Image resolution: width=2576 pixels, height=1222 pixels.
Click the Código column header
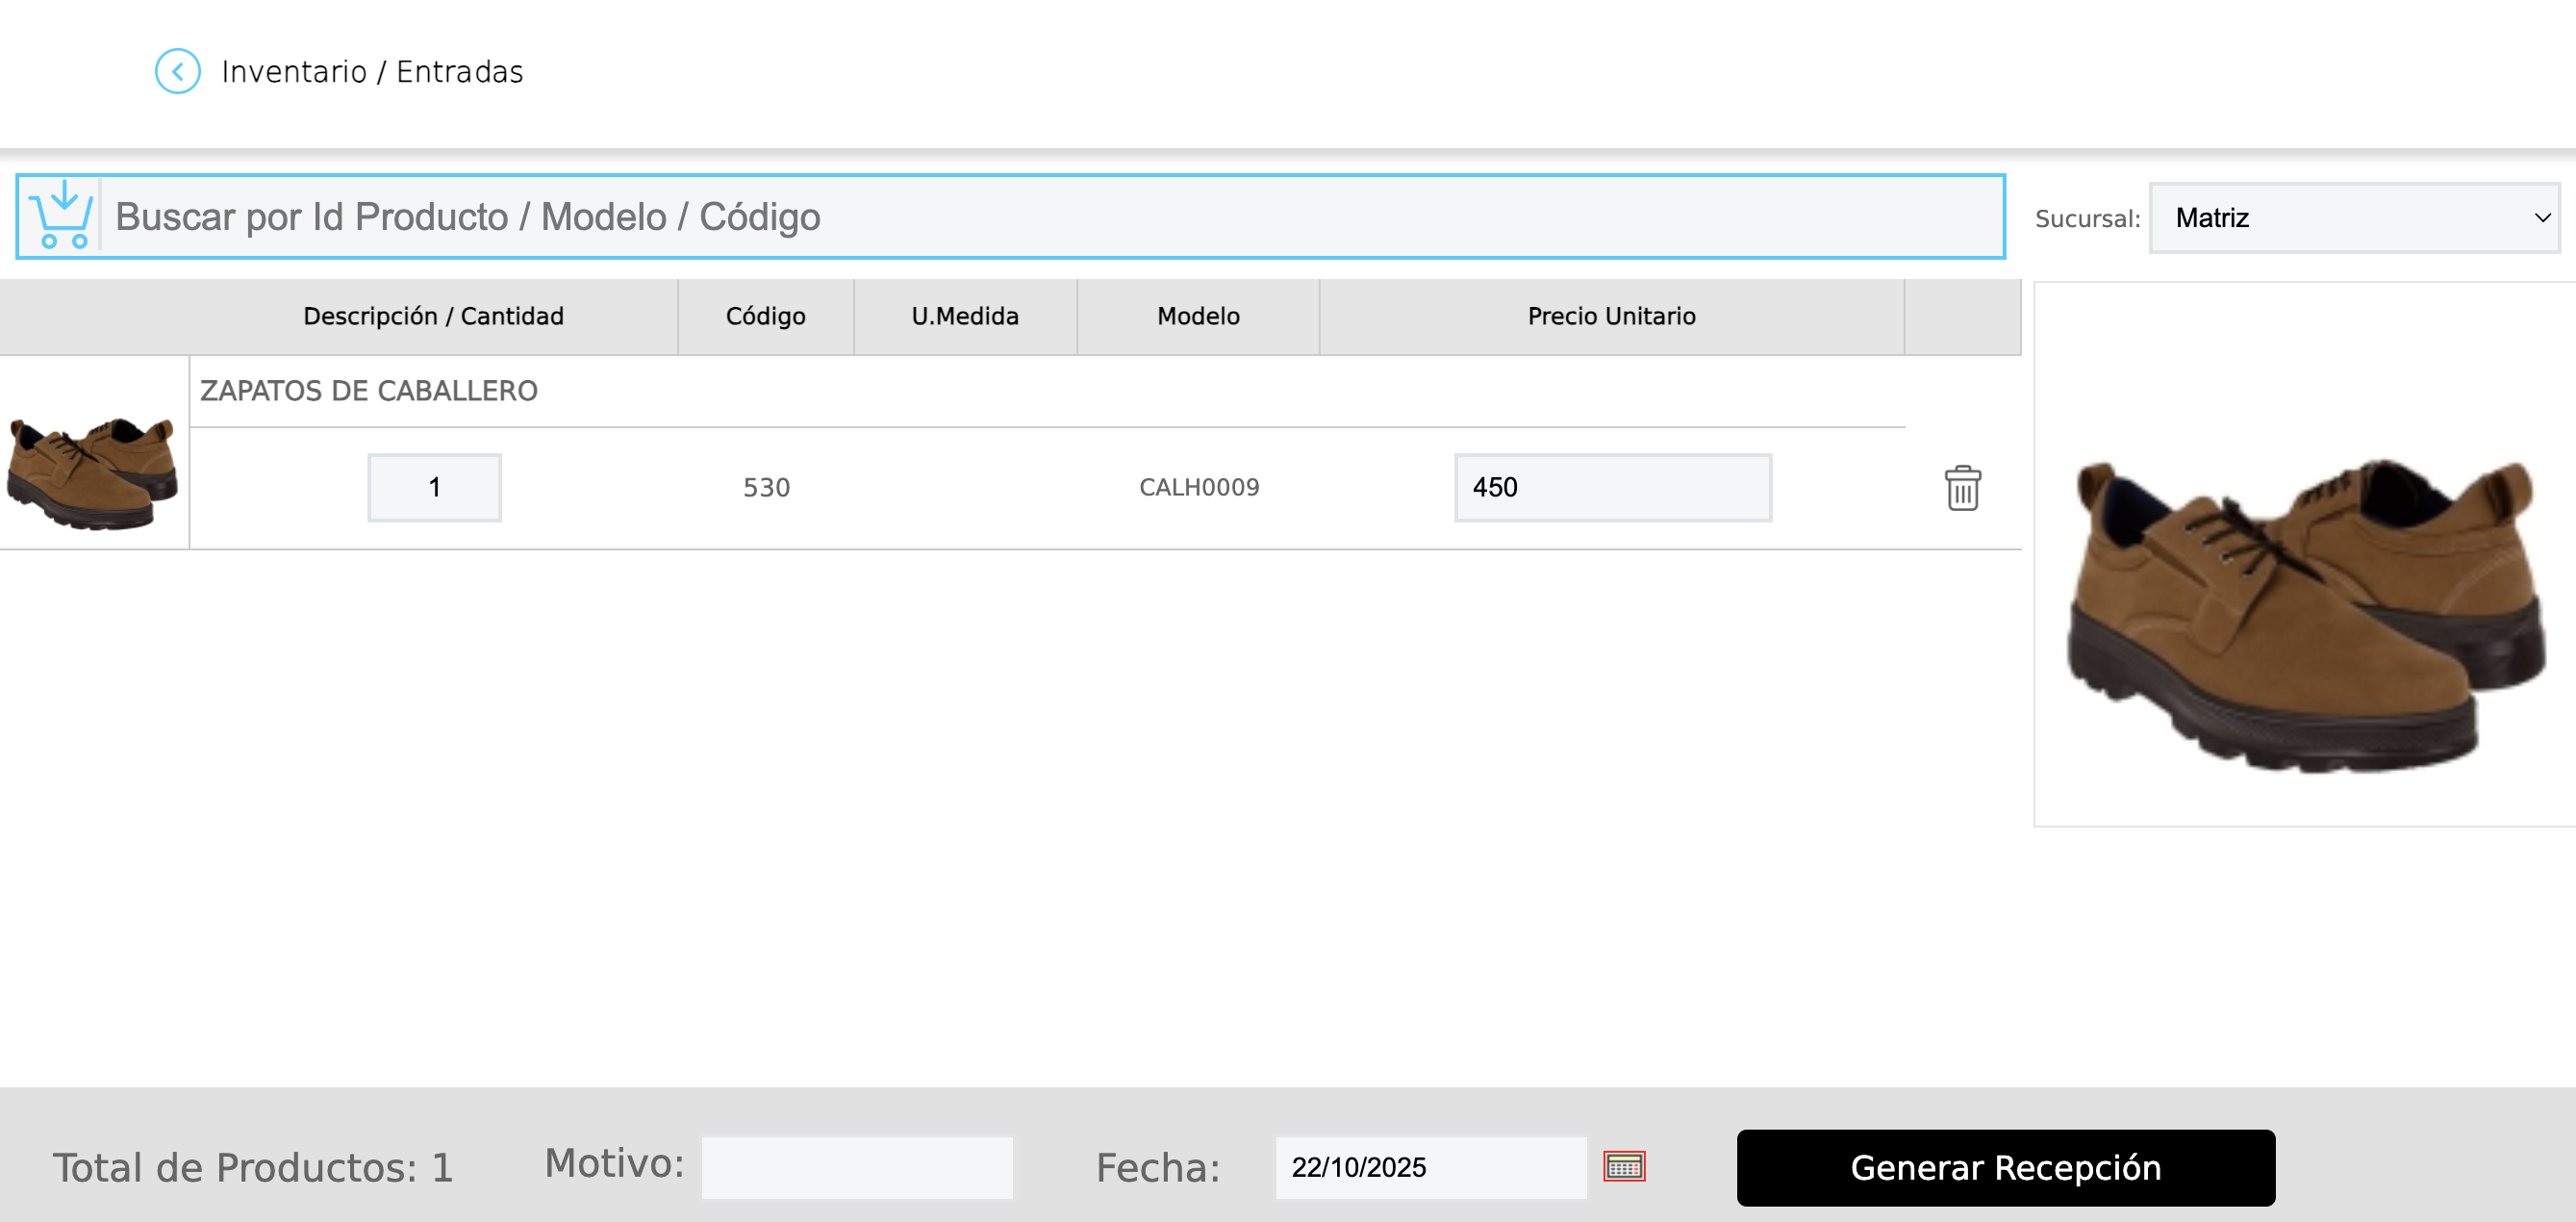(765, 316)
